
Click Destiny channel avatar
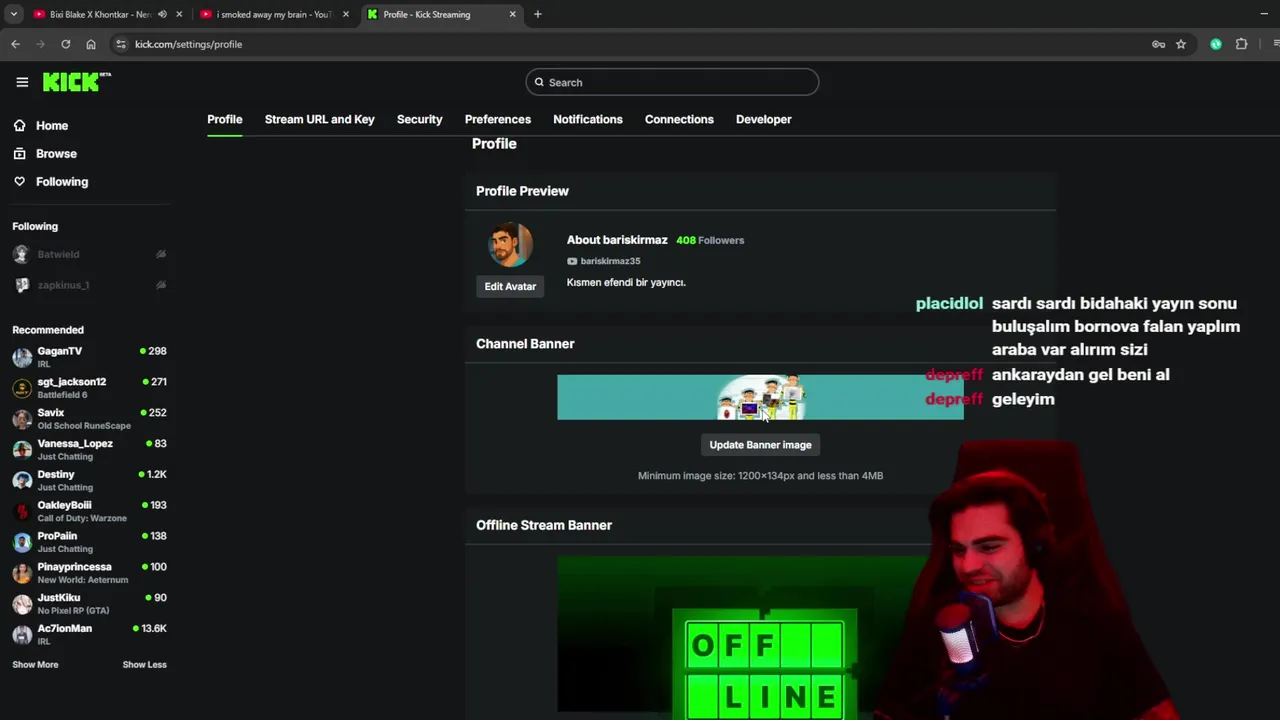click(x=22, y=480)
